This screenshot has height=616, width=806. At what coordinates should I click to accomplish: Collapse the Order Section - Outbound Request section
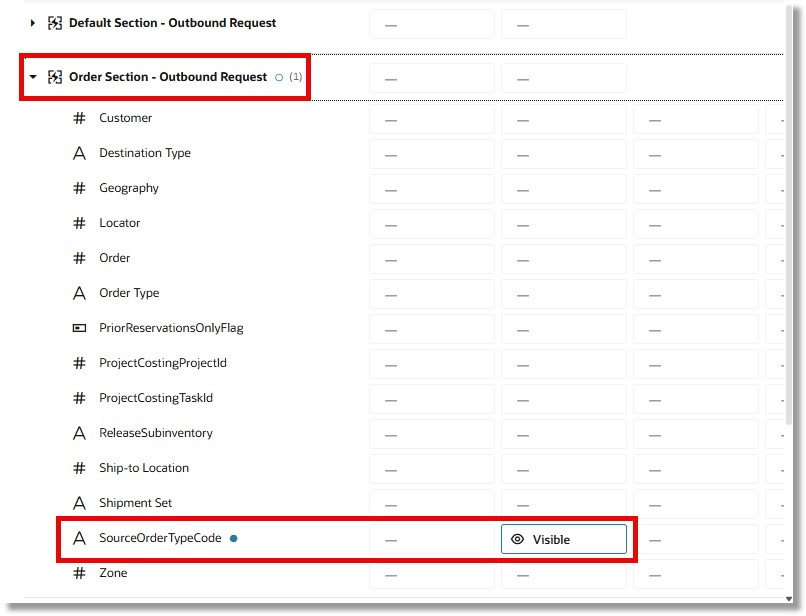[x=31, y=77]
